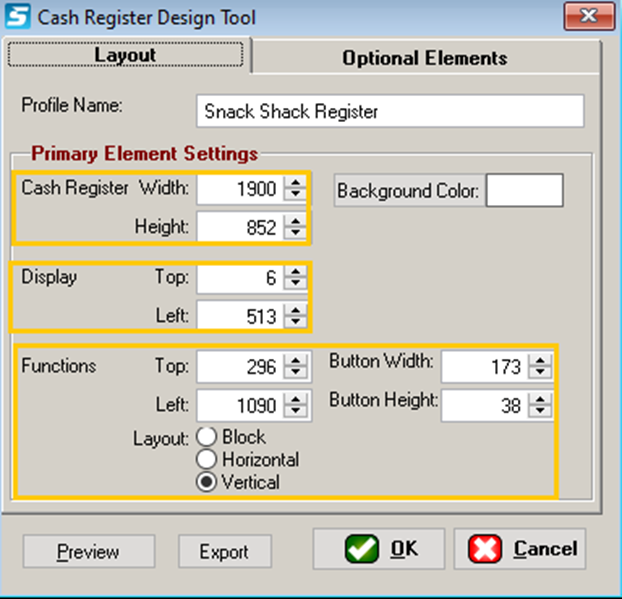Confirm settings with the OK button

(378, 549)
